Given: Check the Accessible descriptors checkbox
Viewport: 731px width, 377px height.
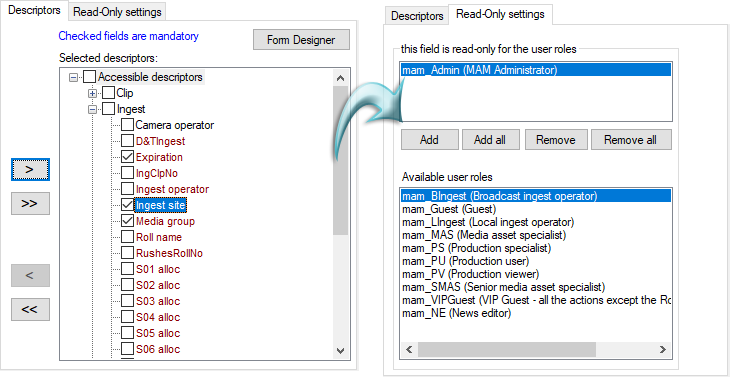Looking at the screenshot, I should coord(90,76).
